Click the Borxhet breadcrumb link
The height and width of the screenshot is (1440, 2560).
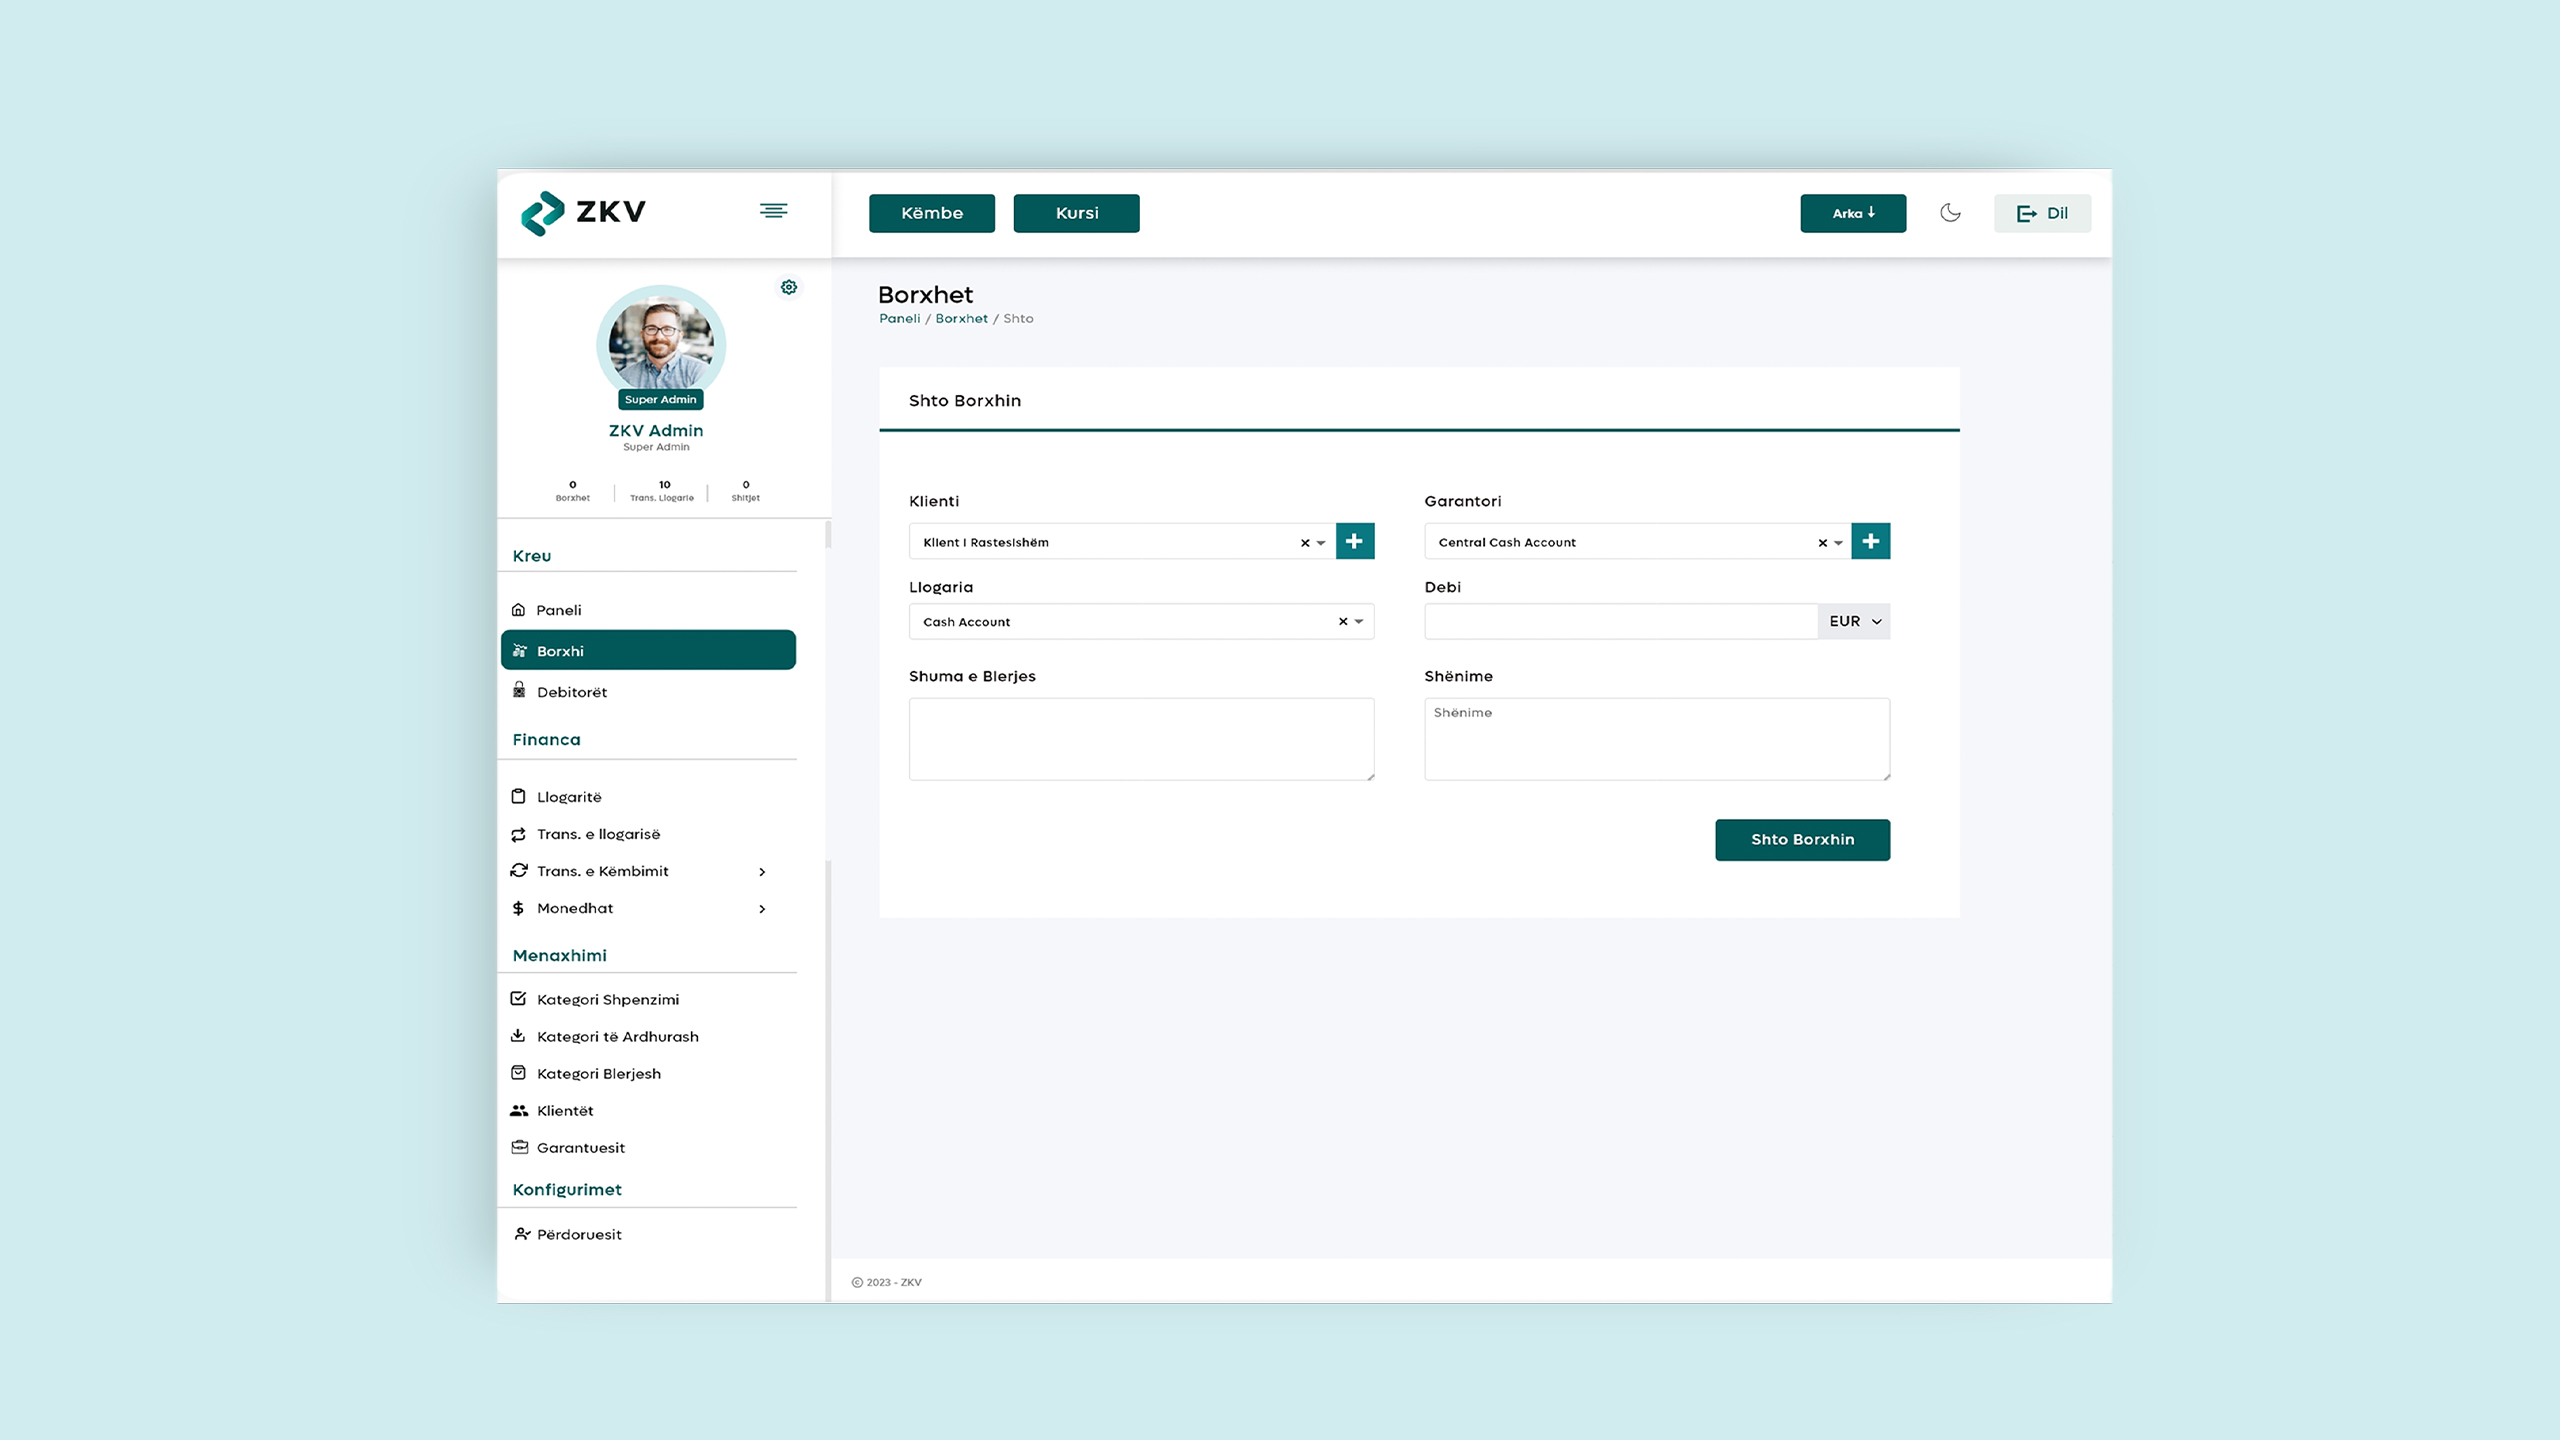(x=961, y=319)
